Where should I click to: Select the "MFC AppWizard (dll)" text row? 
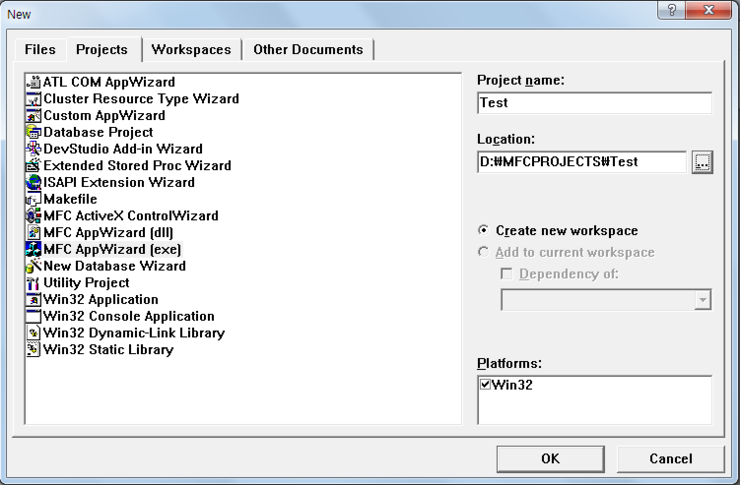pyautogui.click(x=109, y=233)
